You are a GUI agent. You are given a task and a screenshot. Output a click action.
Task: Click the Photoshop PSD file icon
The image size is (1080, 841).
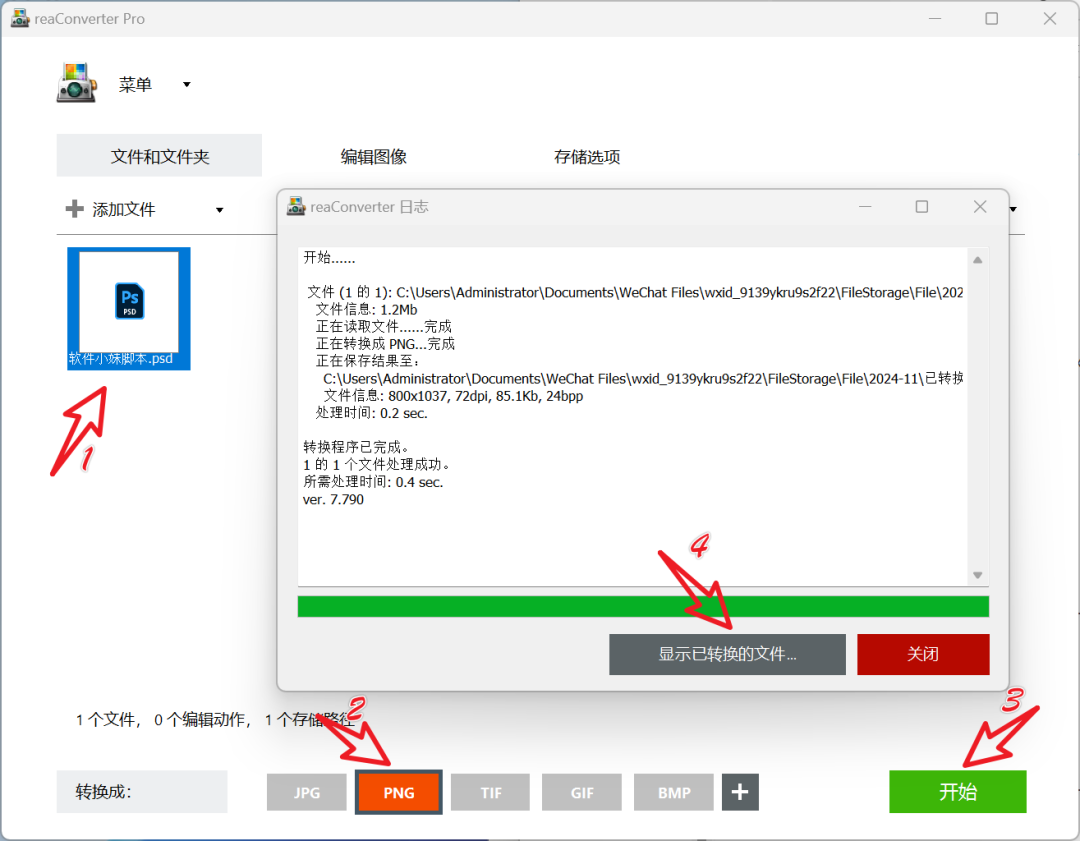click(x=129, y=301)
